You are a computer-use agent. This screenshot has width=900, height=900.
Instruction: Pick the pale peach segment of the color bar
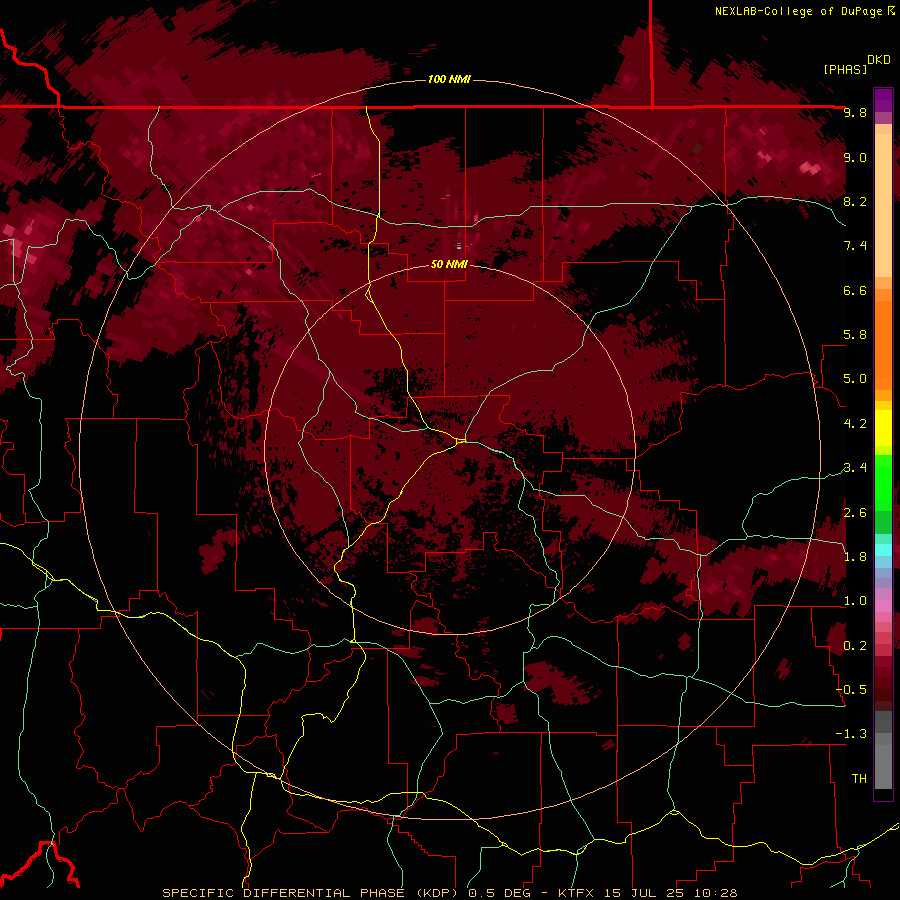coord(883,205)
